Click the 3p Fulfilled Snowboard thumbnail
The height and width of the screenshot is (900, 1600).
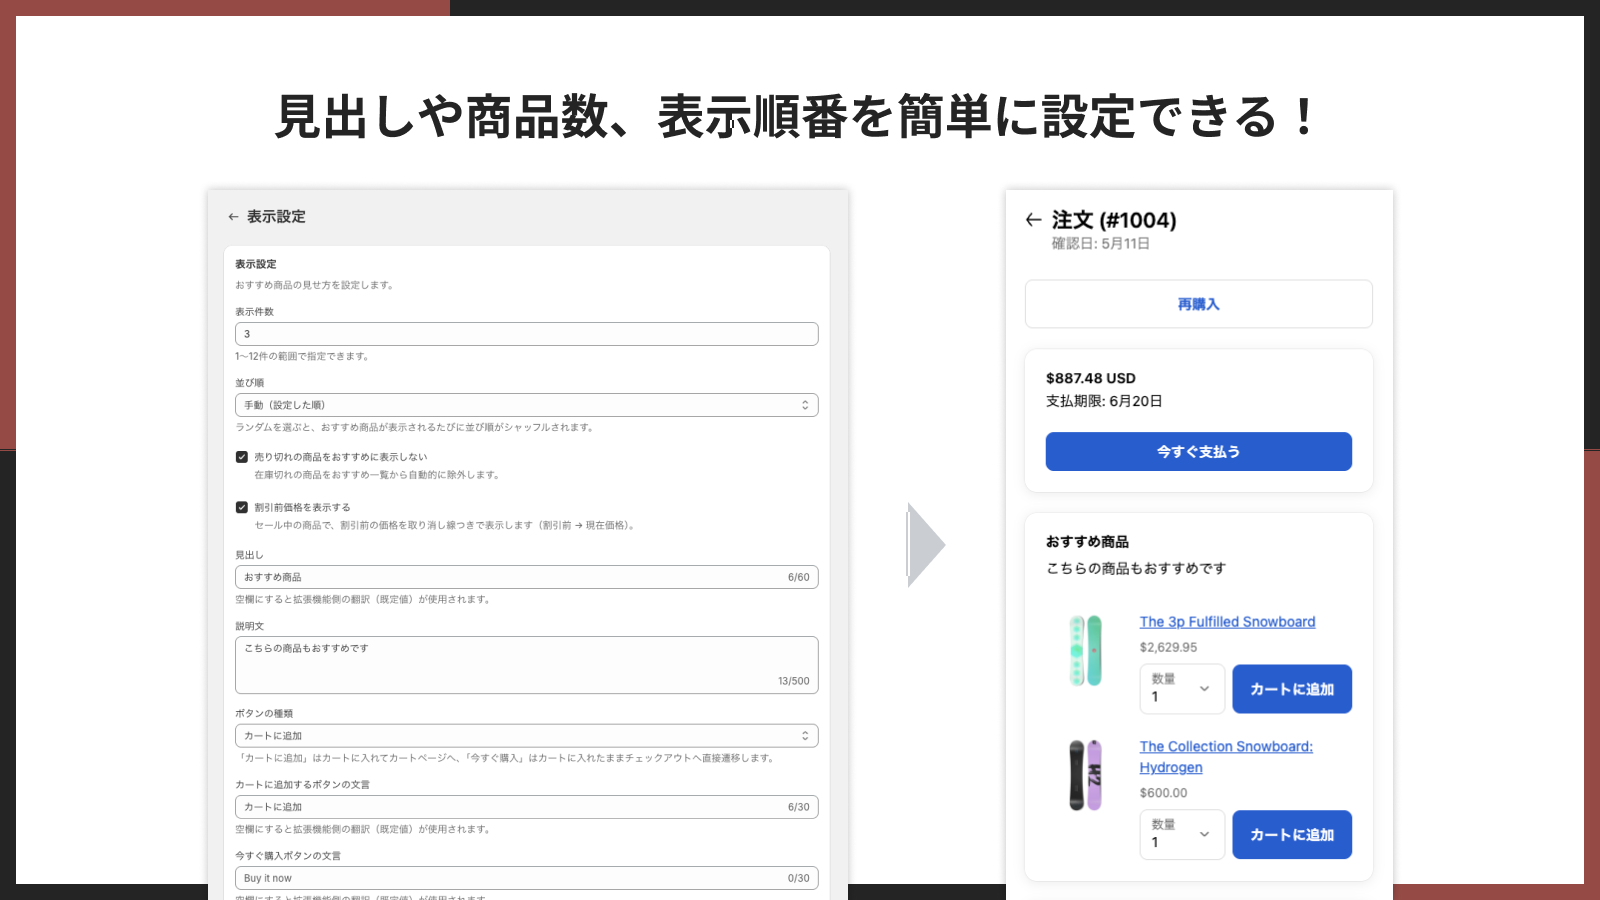(1086, 650)
